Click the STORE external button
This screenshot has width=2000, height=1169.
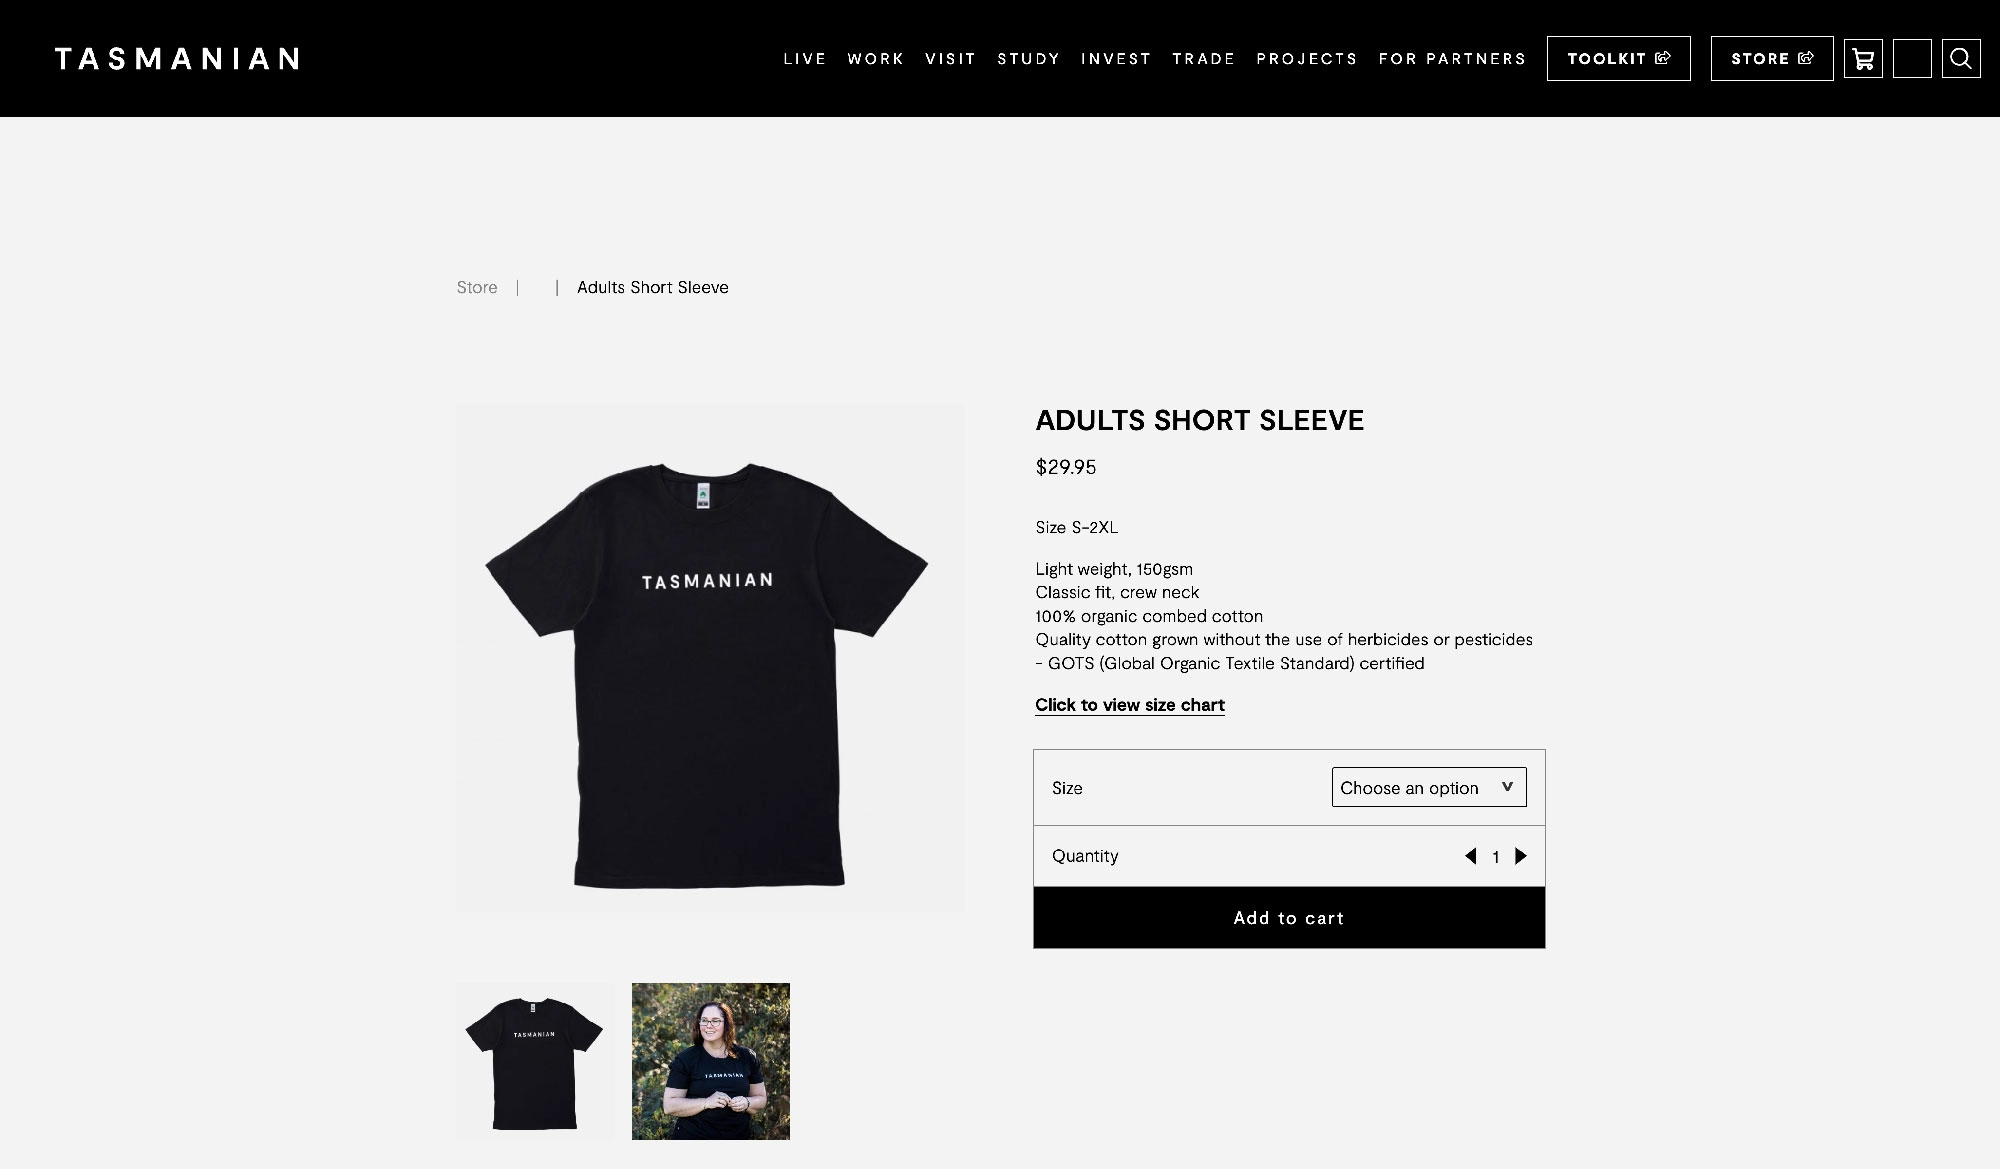1772,59
